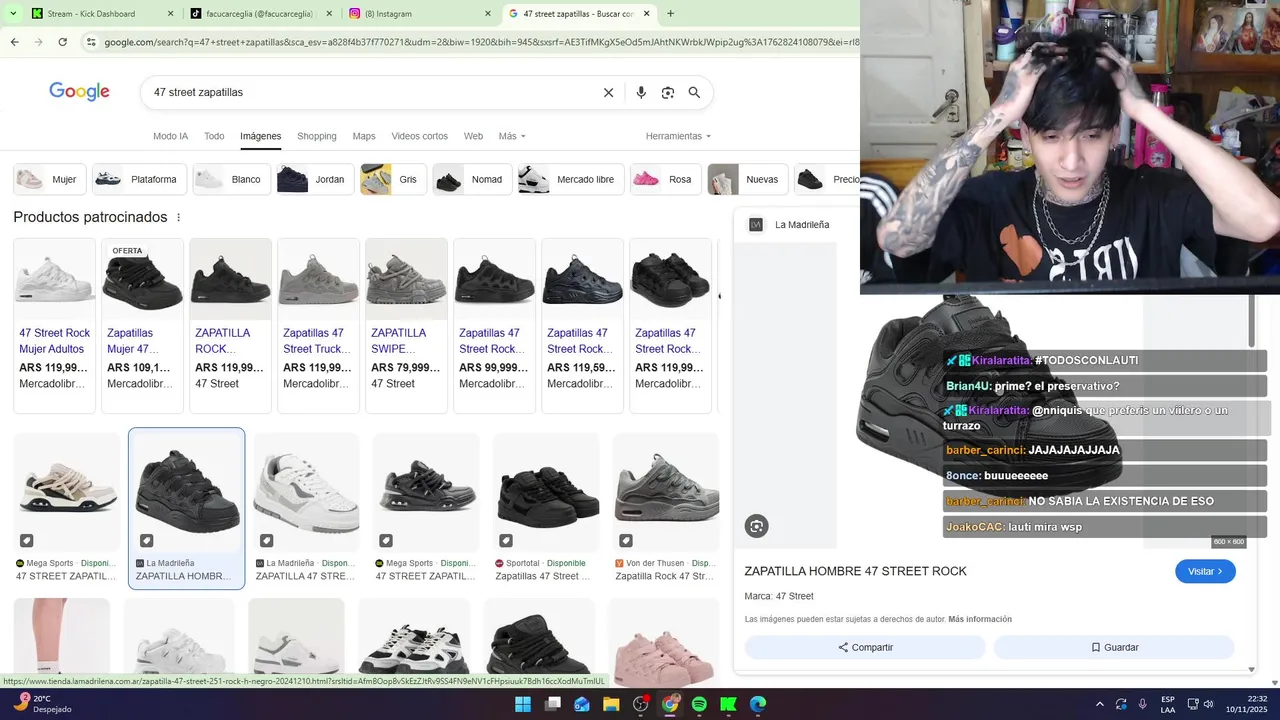The height and width of the screenshot is (720, 1280).
Task: Open Google Lens image search
Action: tap(668, 92)
